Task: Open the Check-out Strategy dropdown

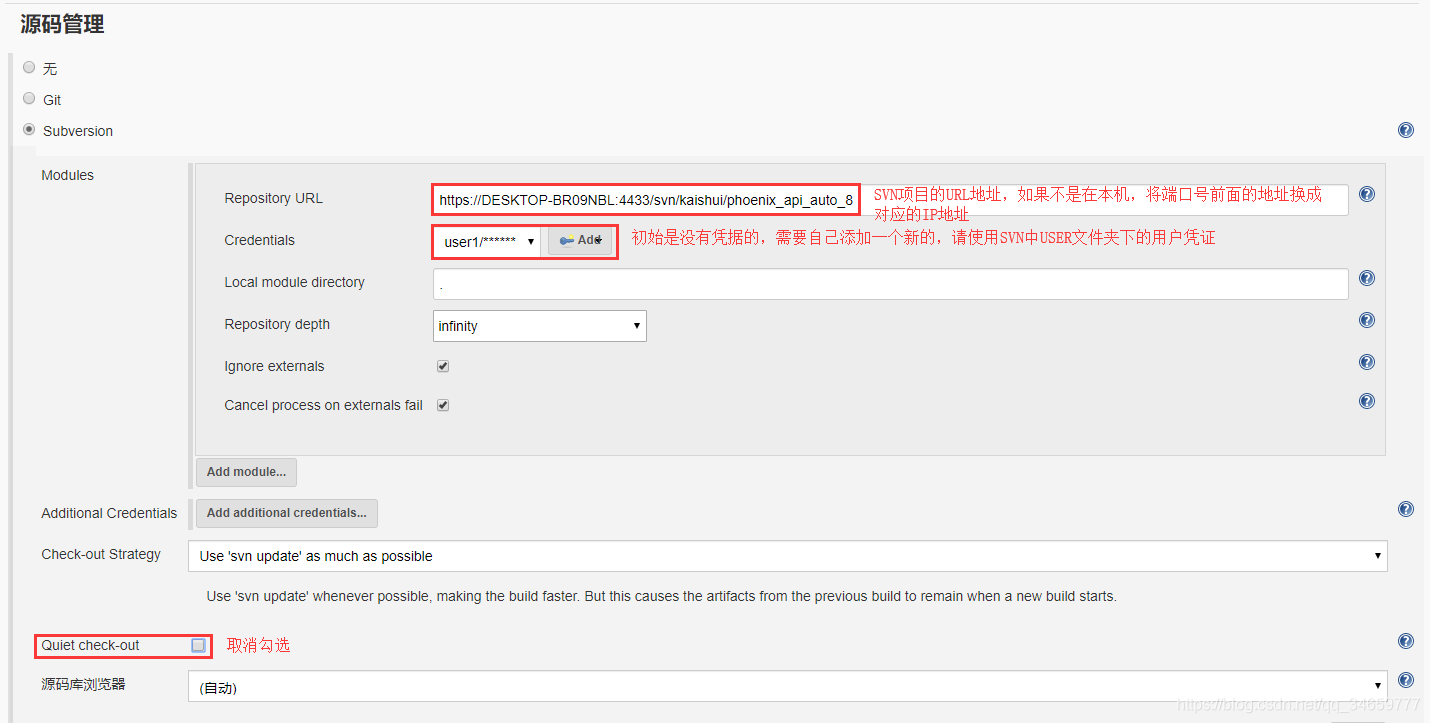Action: tap(787, 556)
